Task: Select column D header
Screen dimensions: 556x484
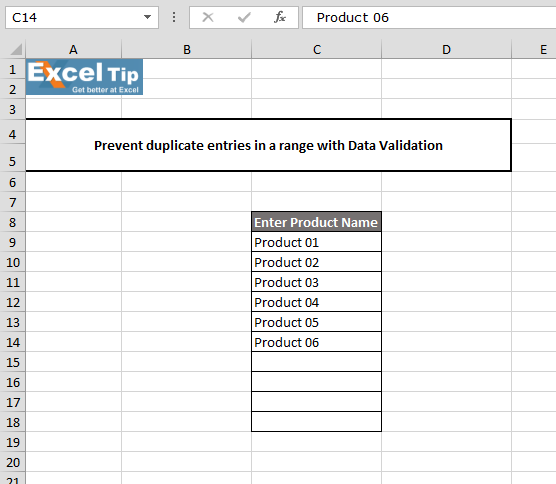Action: click(446, 50)
